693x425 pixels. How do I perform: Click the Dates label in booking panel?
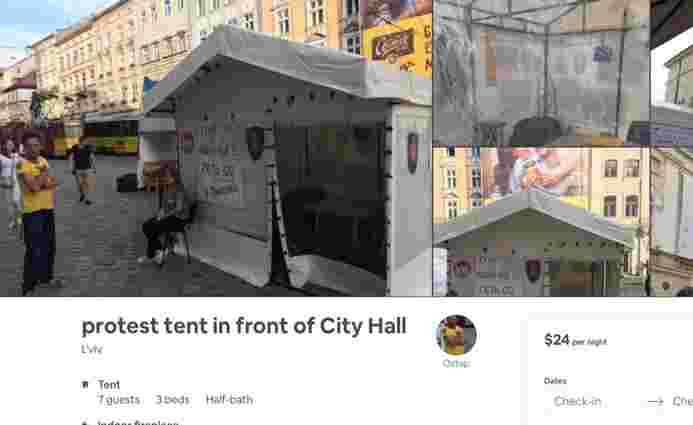555,381
